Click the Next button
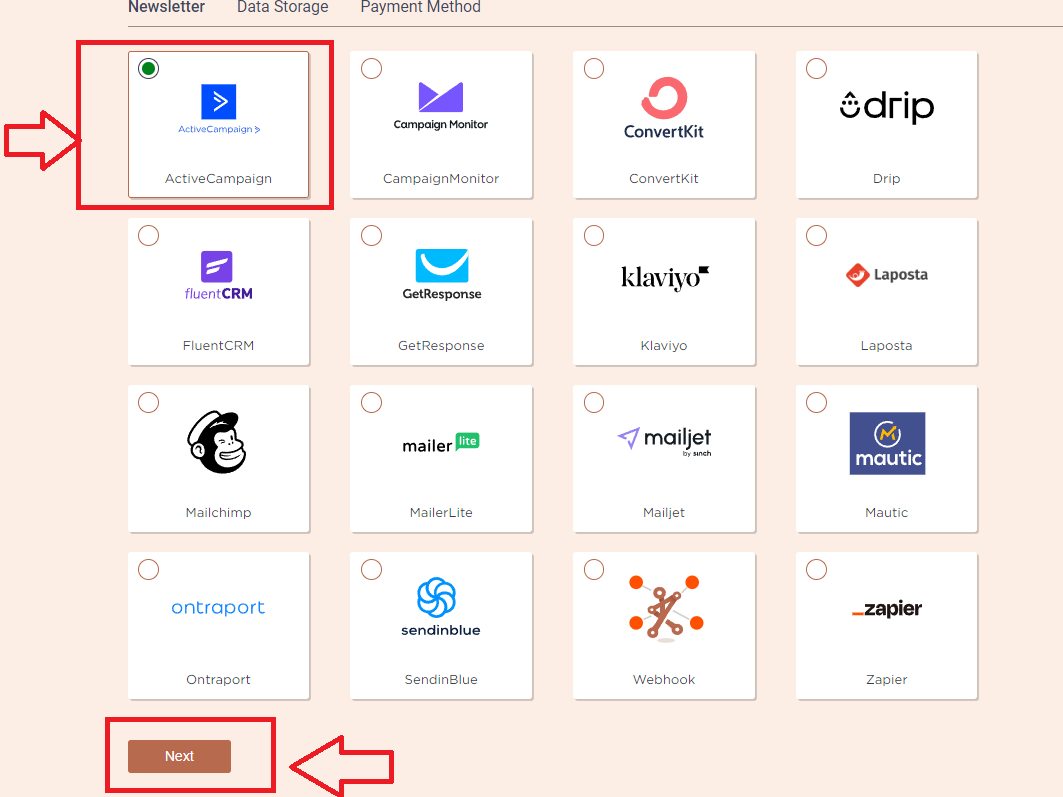Image resolution: width=1063 pixels, height=797 pixels. 180,756
